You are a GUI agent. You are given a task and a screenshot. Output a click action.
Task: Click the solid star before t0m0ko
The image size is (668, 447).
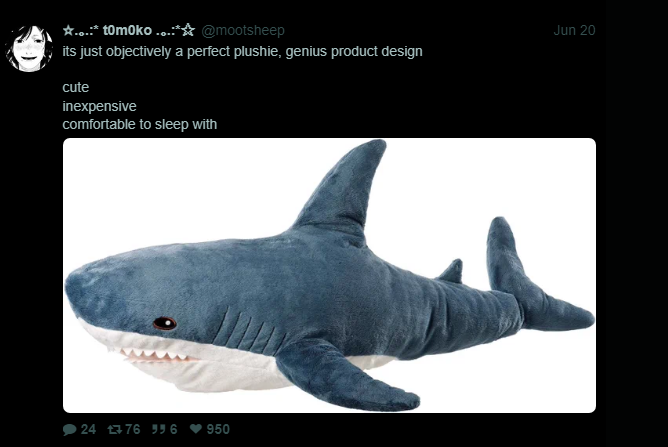tap(68, 30)
